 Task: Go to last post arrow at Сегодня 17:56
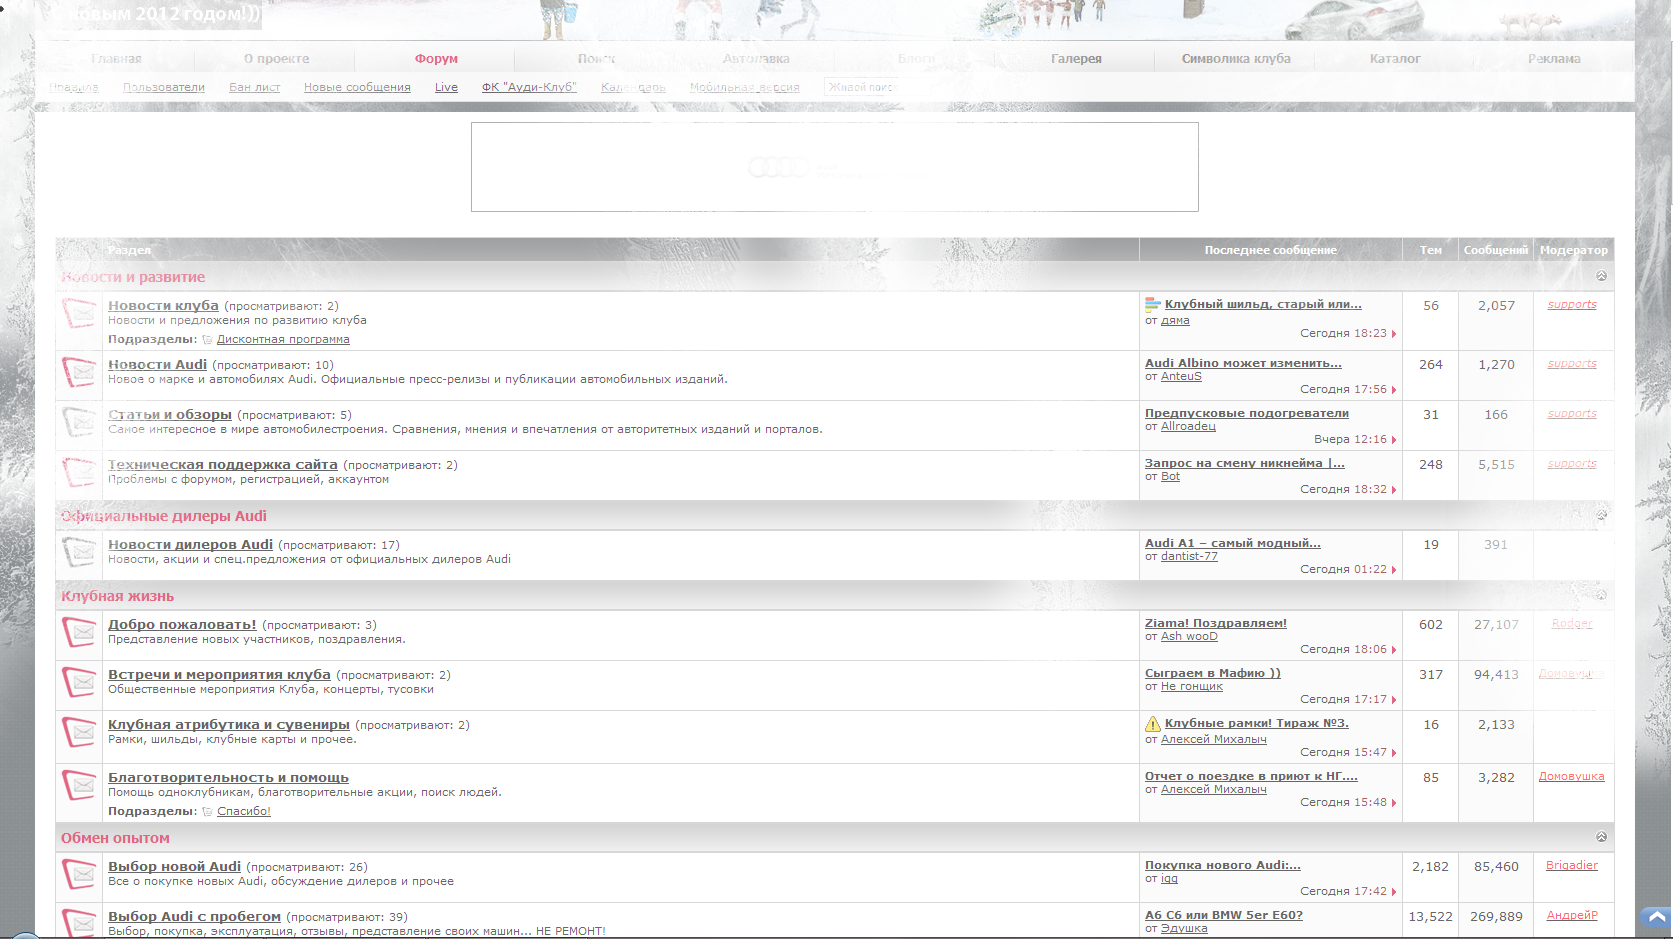point(1394,390)
